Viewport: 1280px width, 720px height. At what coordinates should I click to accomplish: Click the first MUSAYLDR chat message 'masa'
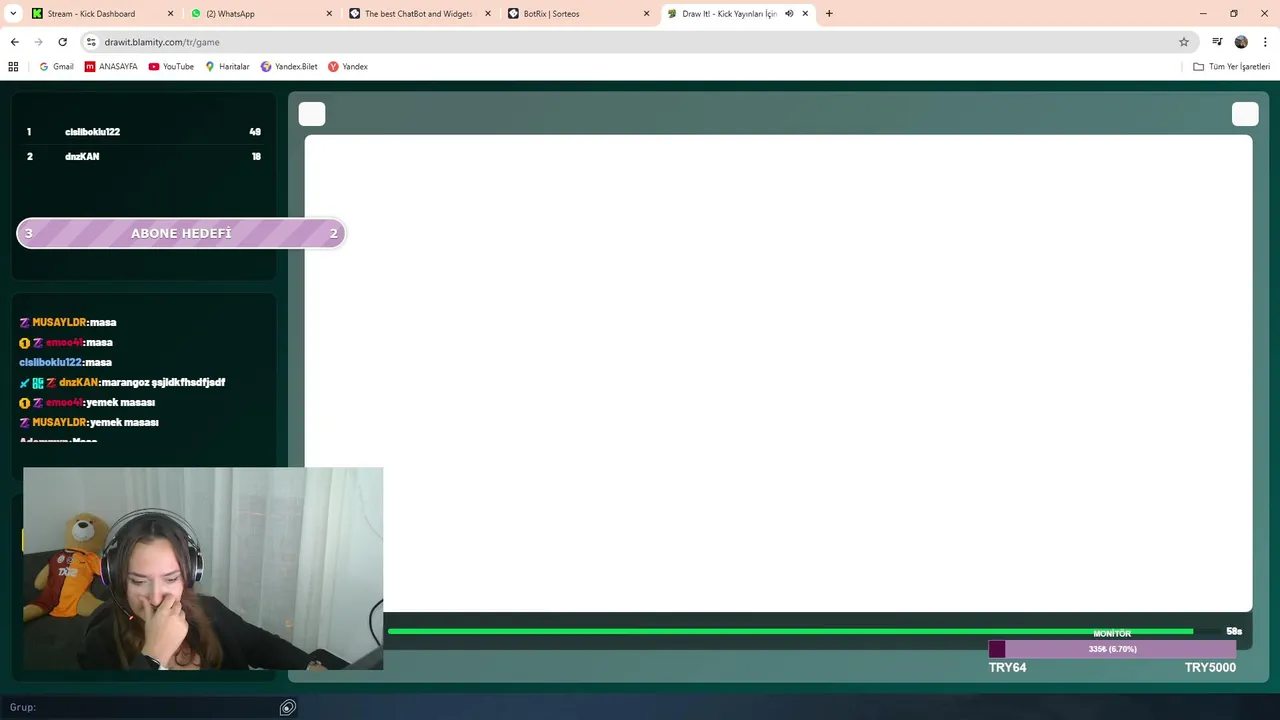click(68, 323)
